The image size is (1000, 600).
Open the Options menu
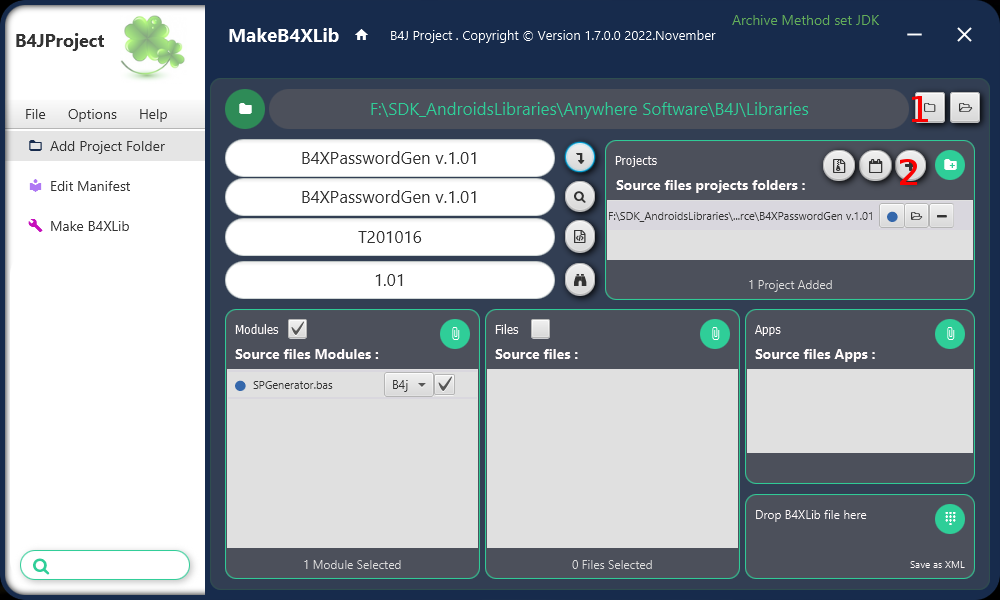point(92,114)
